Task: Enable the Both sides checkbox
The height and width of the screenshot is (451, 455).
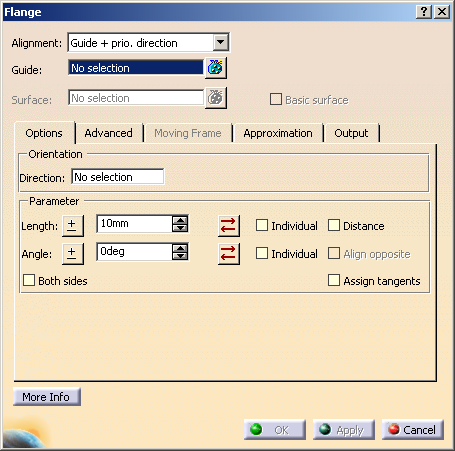Action: [29, 280]
